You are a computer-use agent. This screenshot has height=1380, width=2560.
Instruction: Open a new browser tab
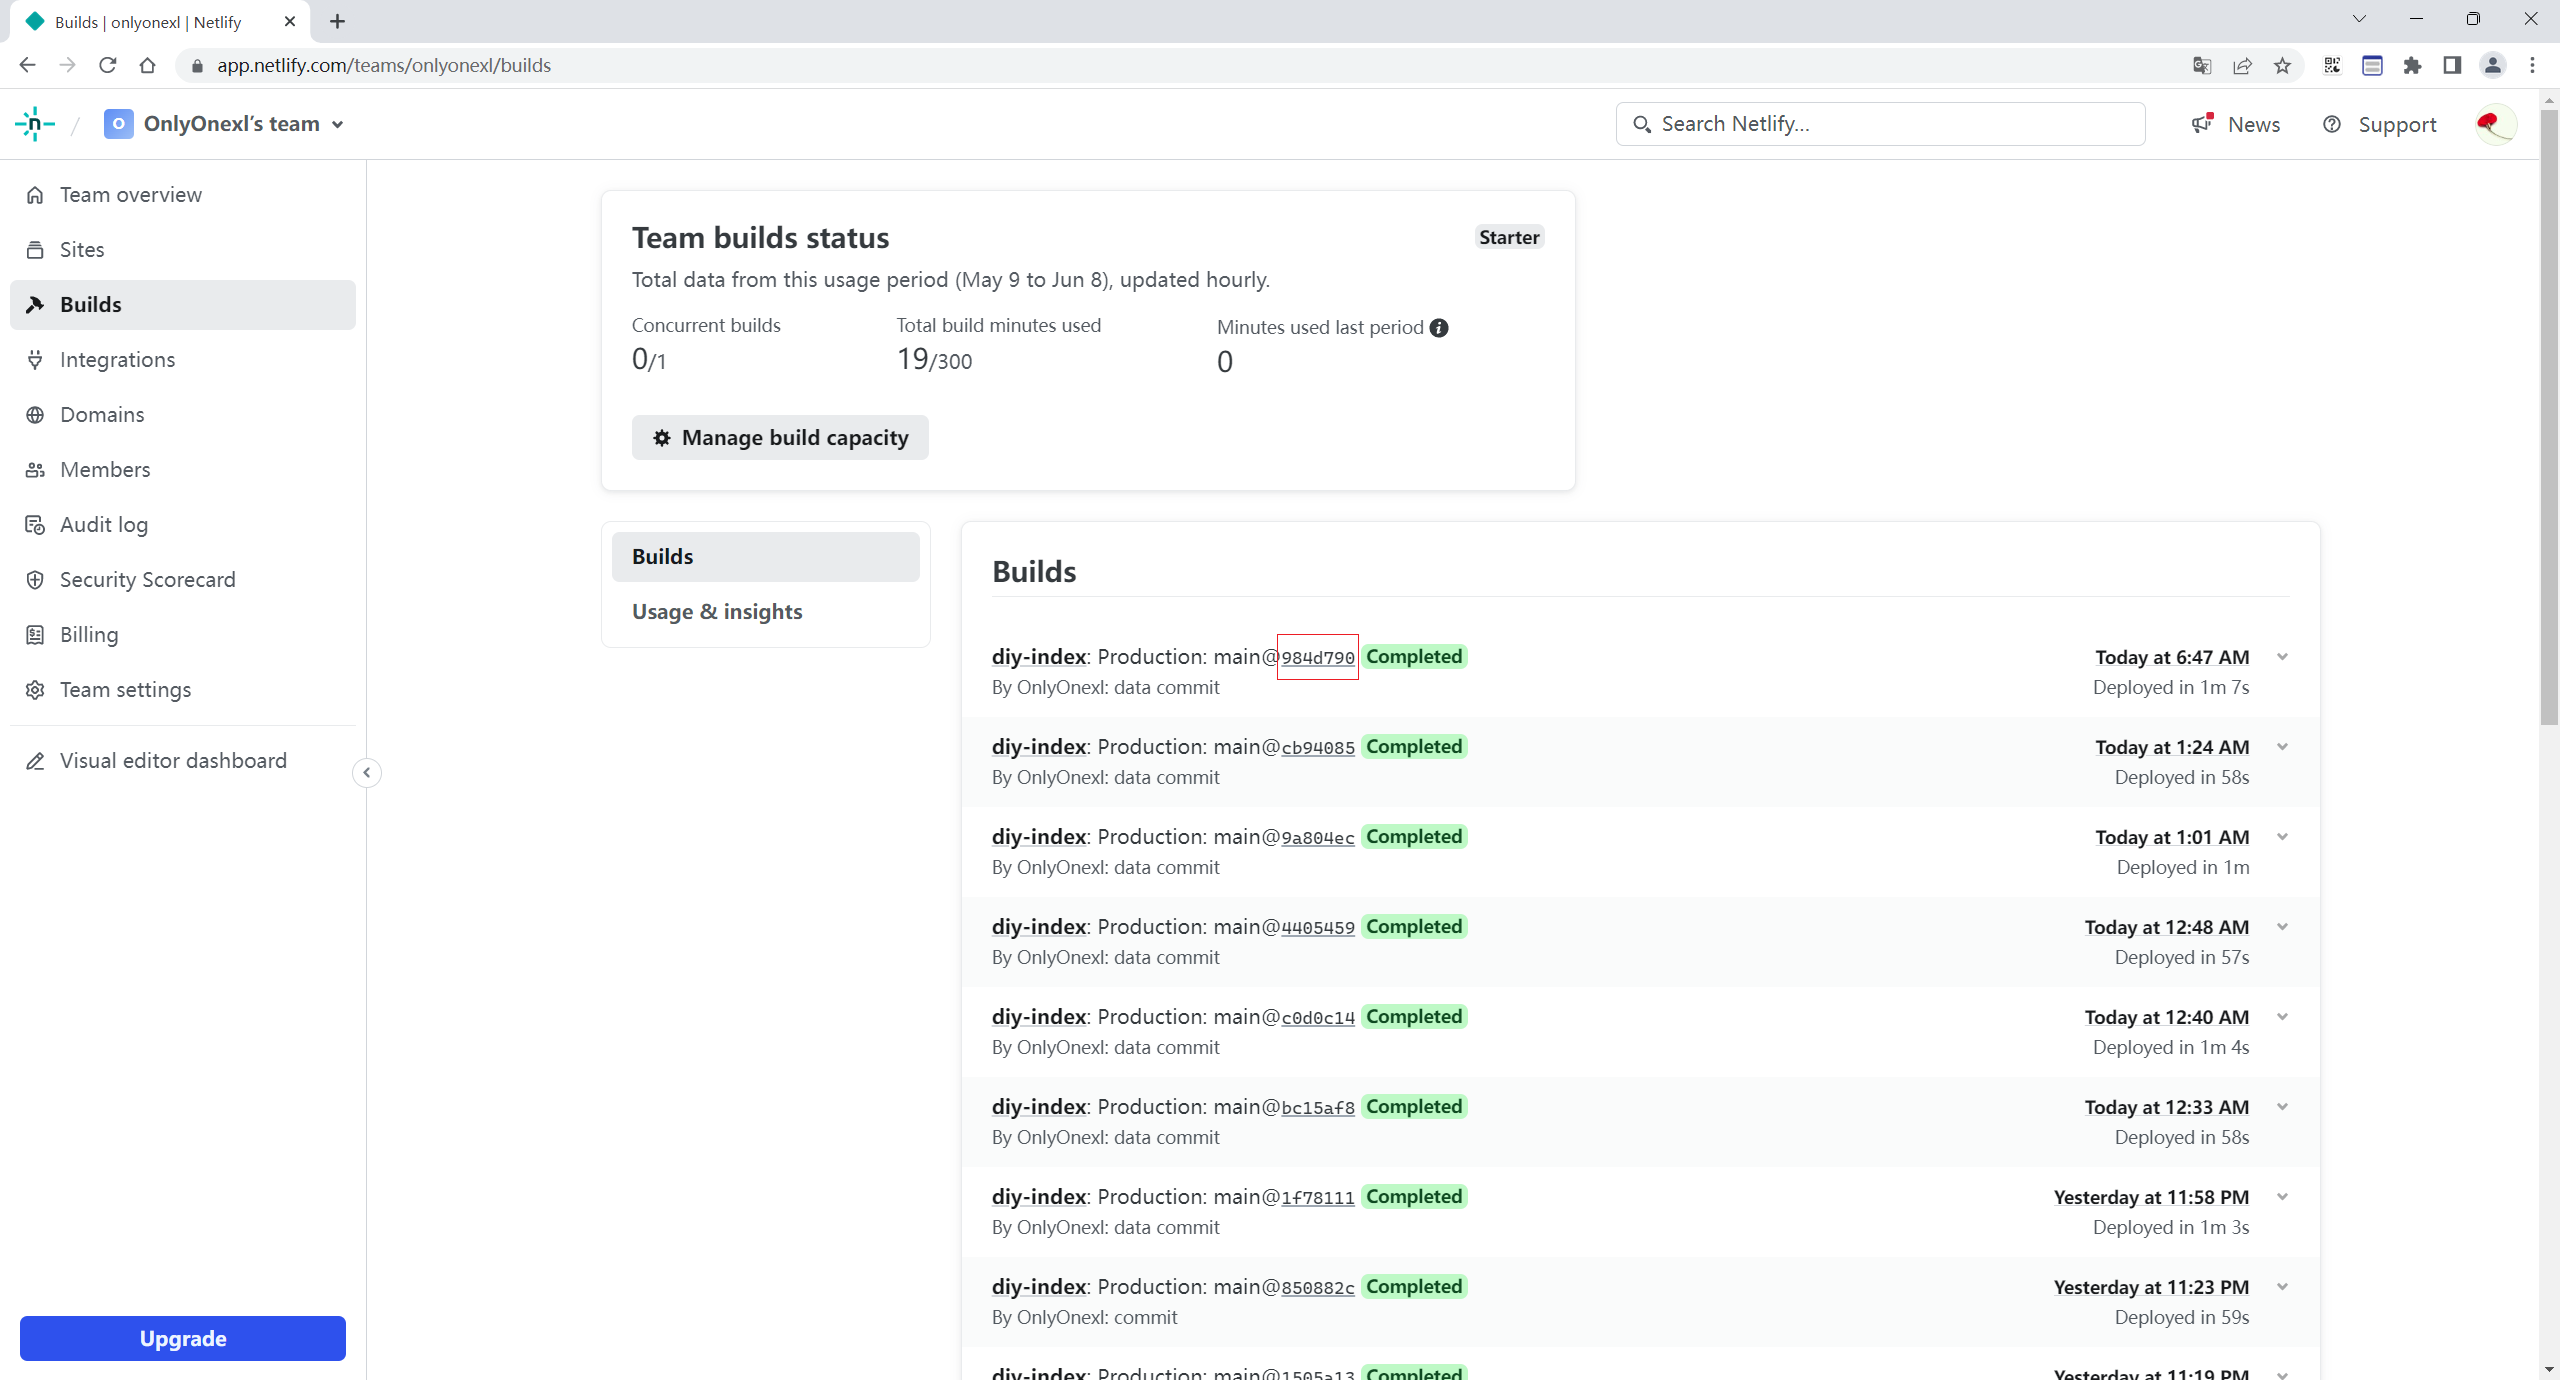pos(338,21)
